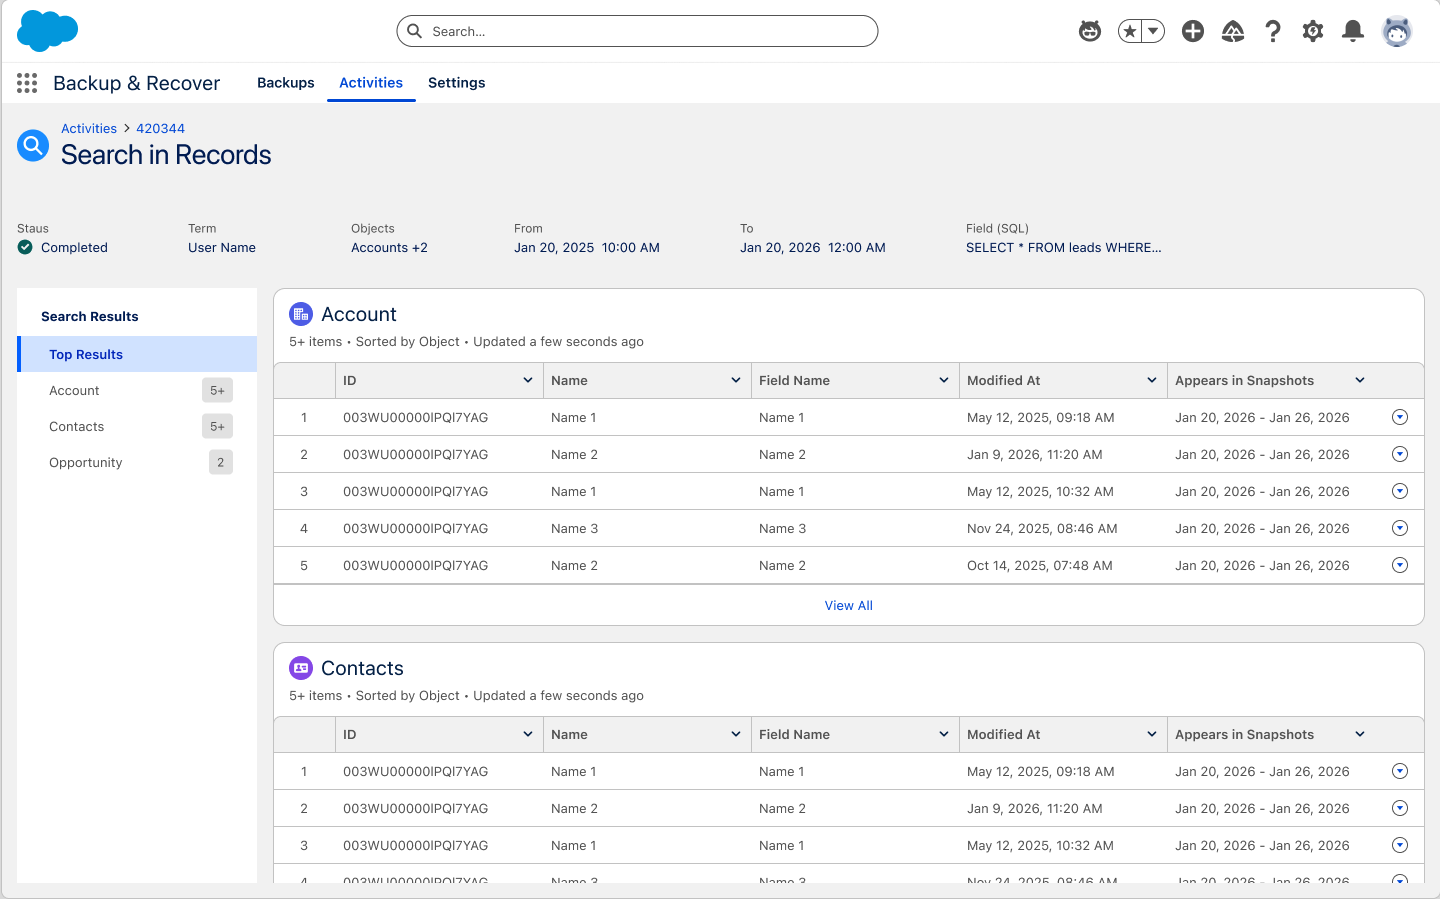
Task: Click the Completed status check icon
Action: click(25, 247)
